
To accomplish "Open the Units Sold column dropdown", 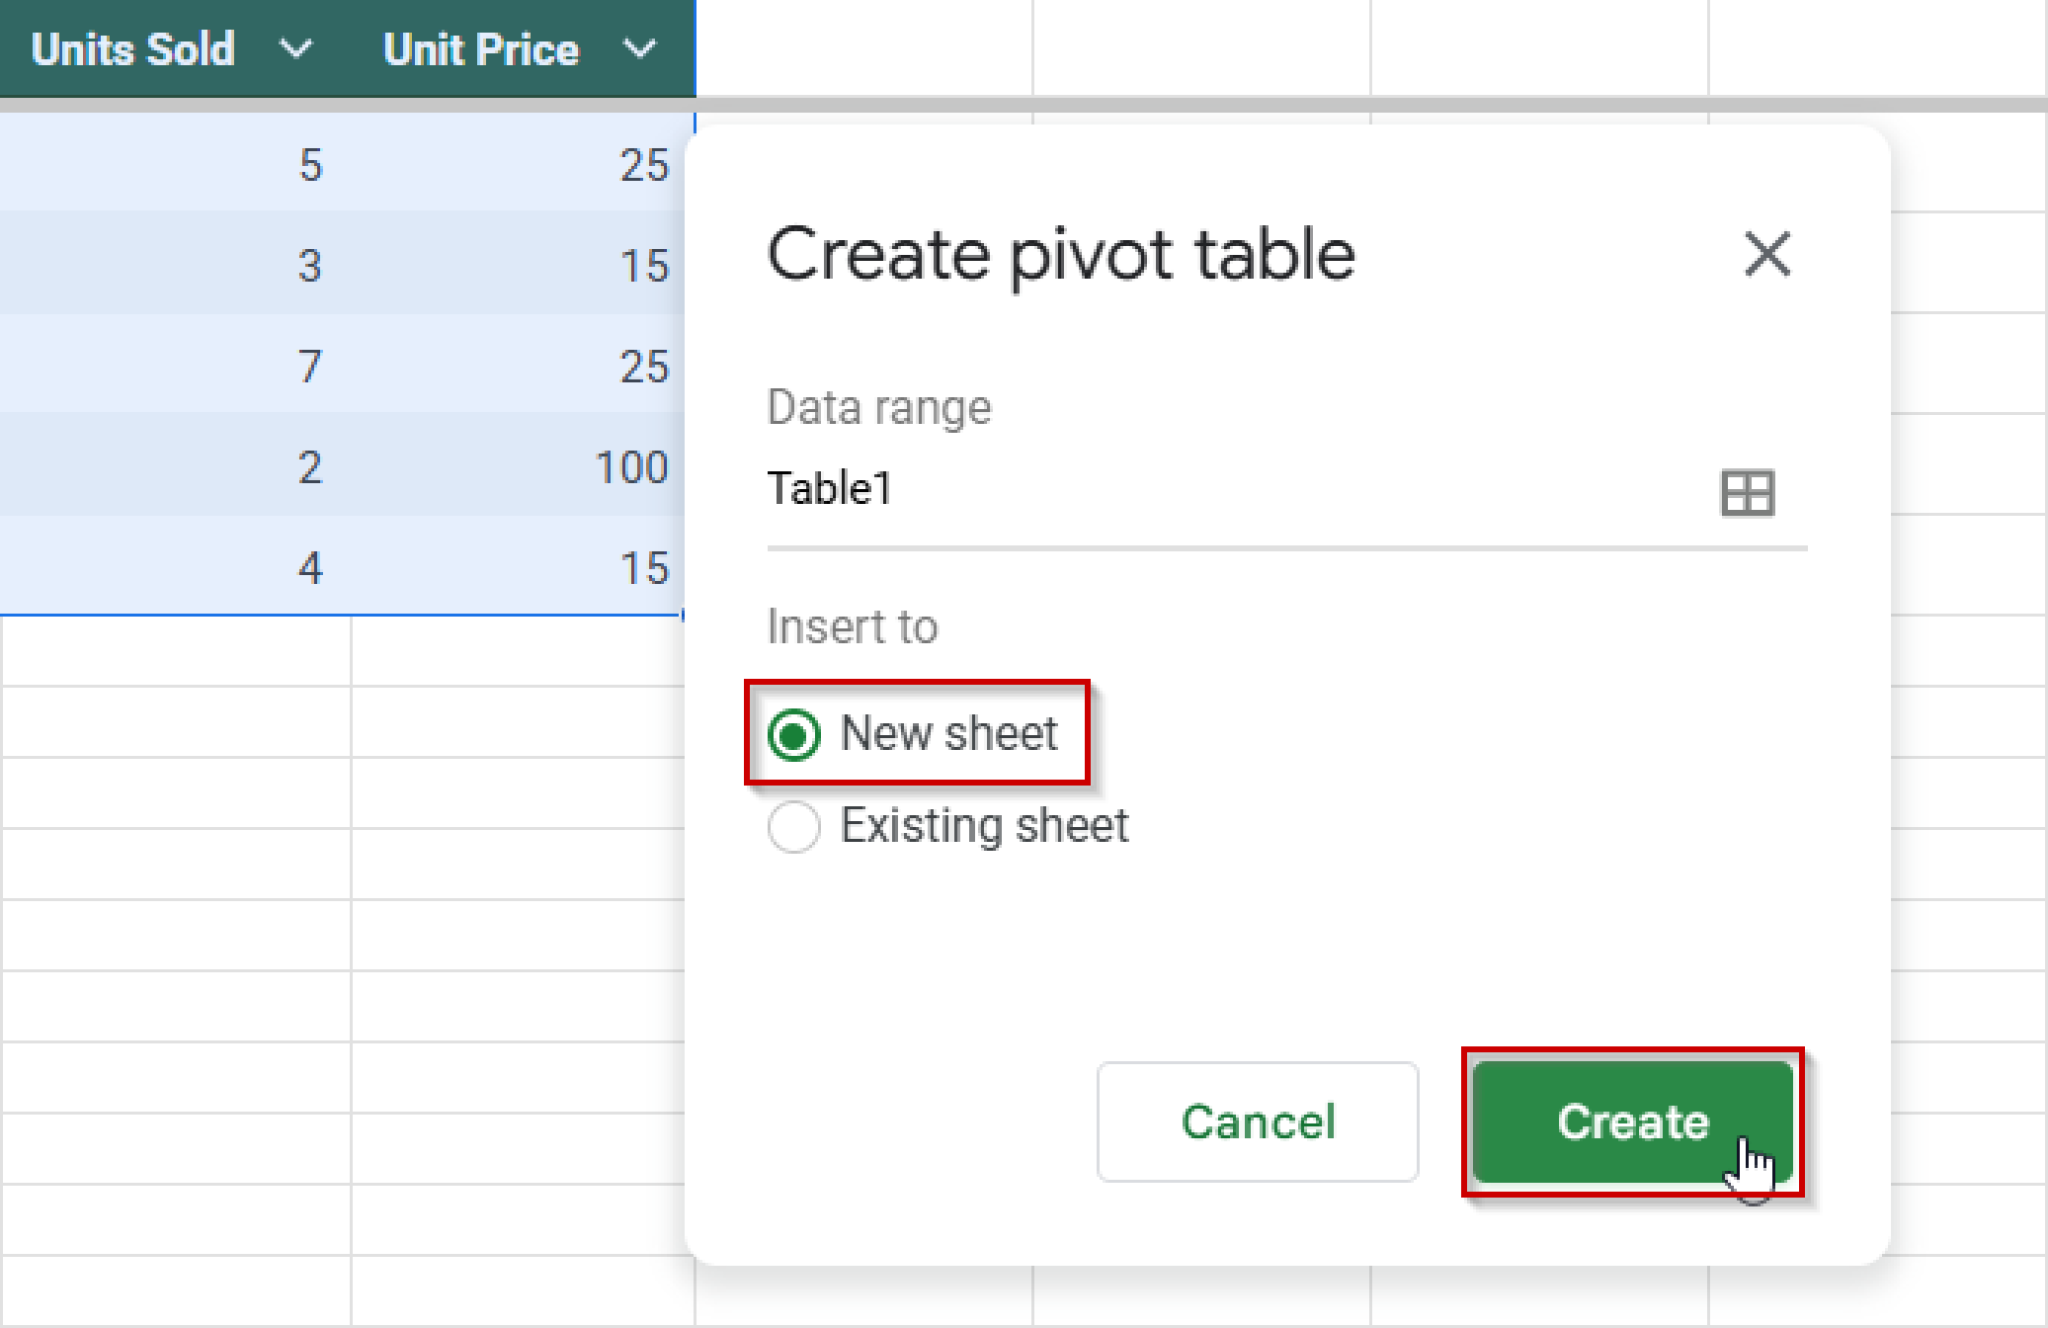I will click(x=297, y=48).
